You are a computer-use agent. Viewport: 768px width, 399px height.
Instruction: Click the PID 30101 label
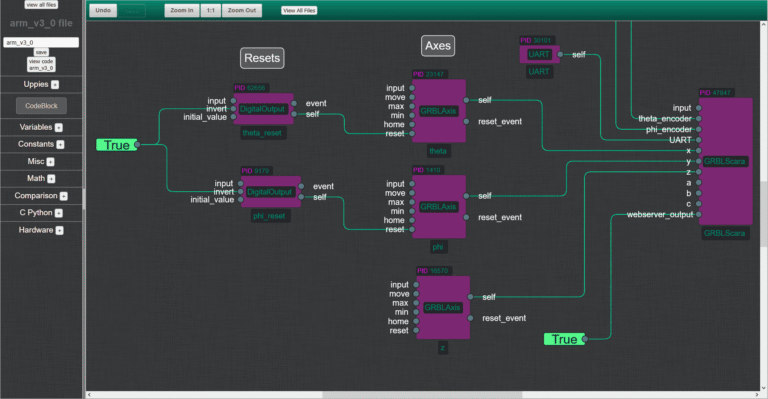(x=536, y=41)
